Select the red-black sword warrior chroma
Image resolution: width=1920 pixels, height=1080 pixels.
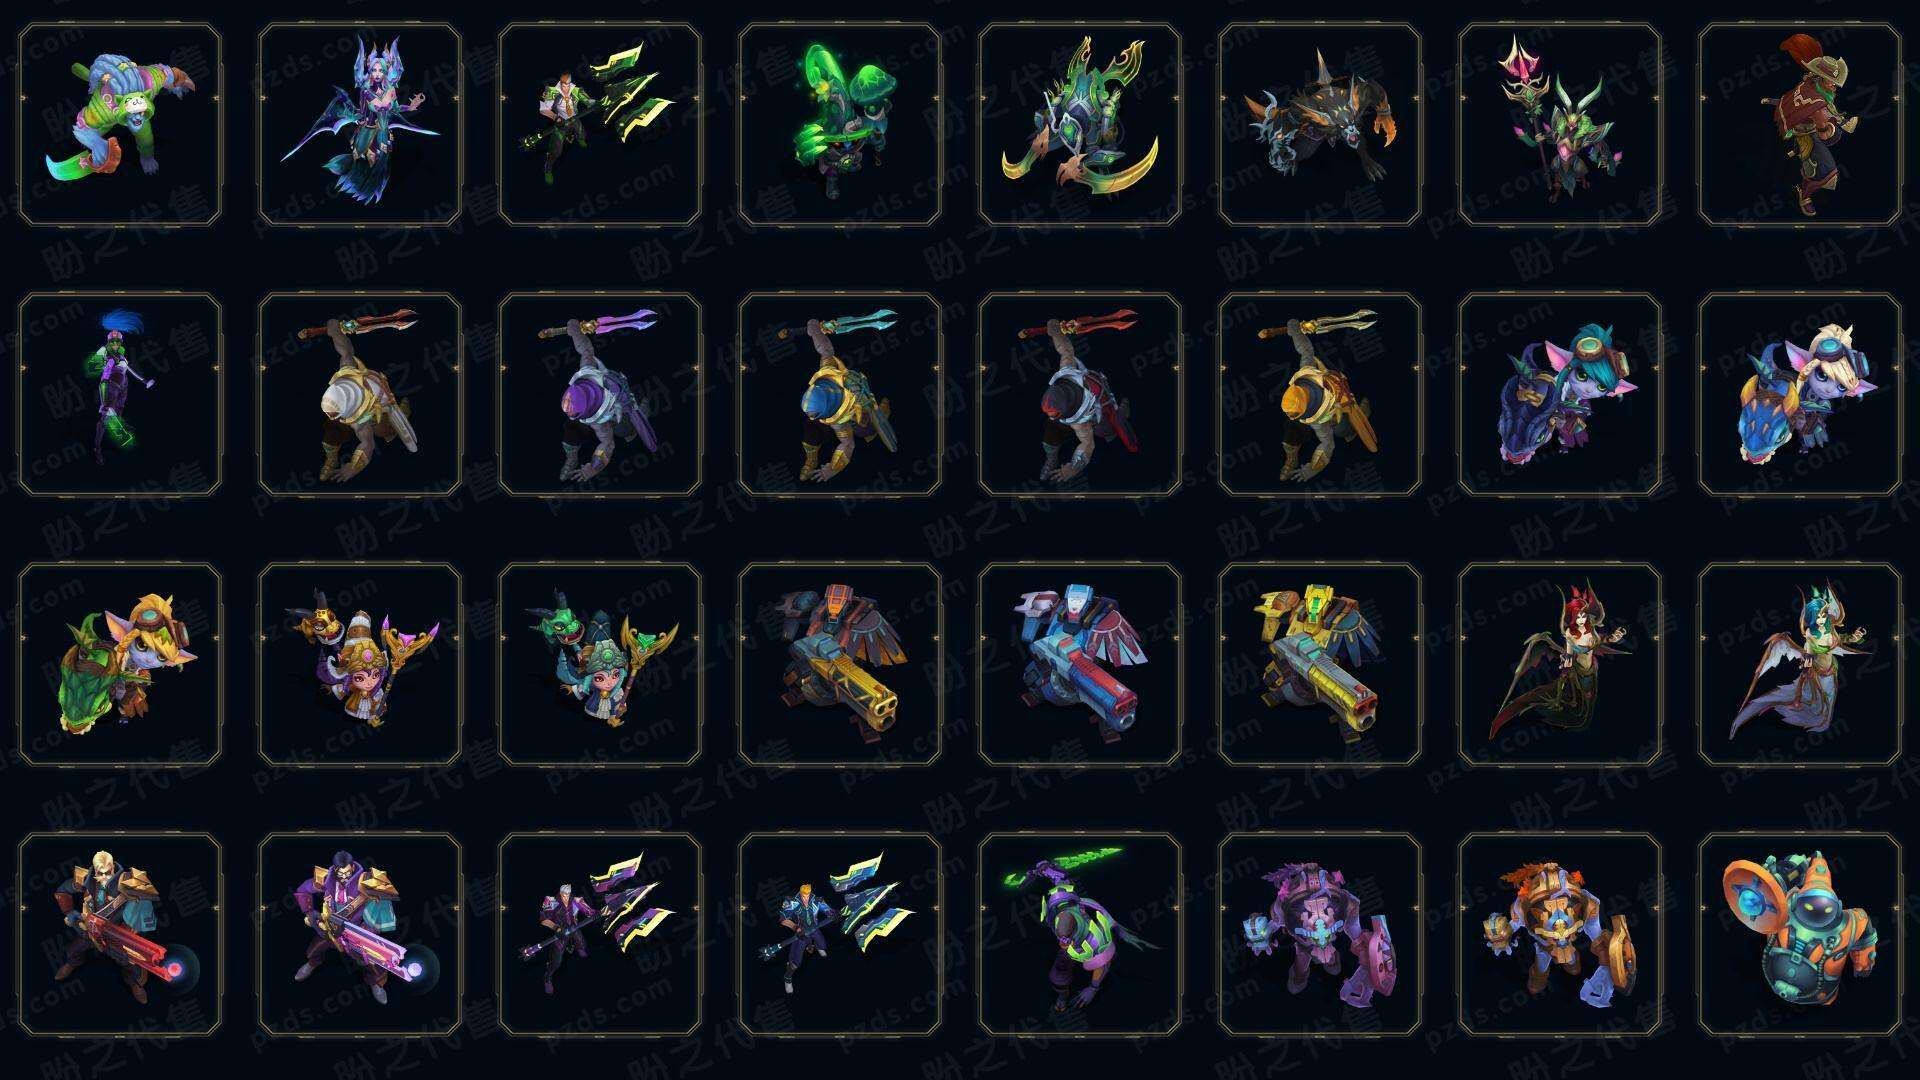pos(1080,394)
